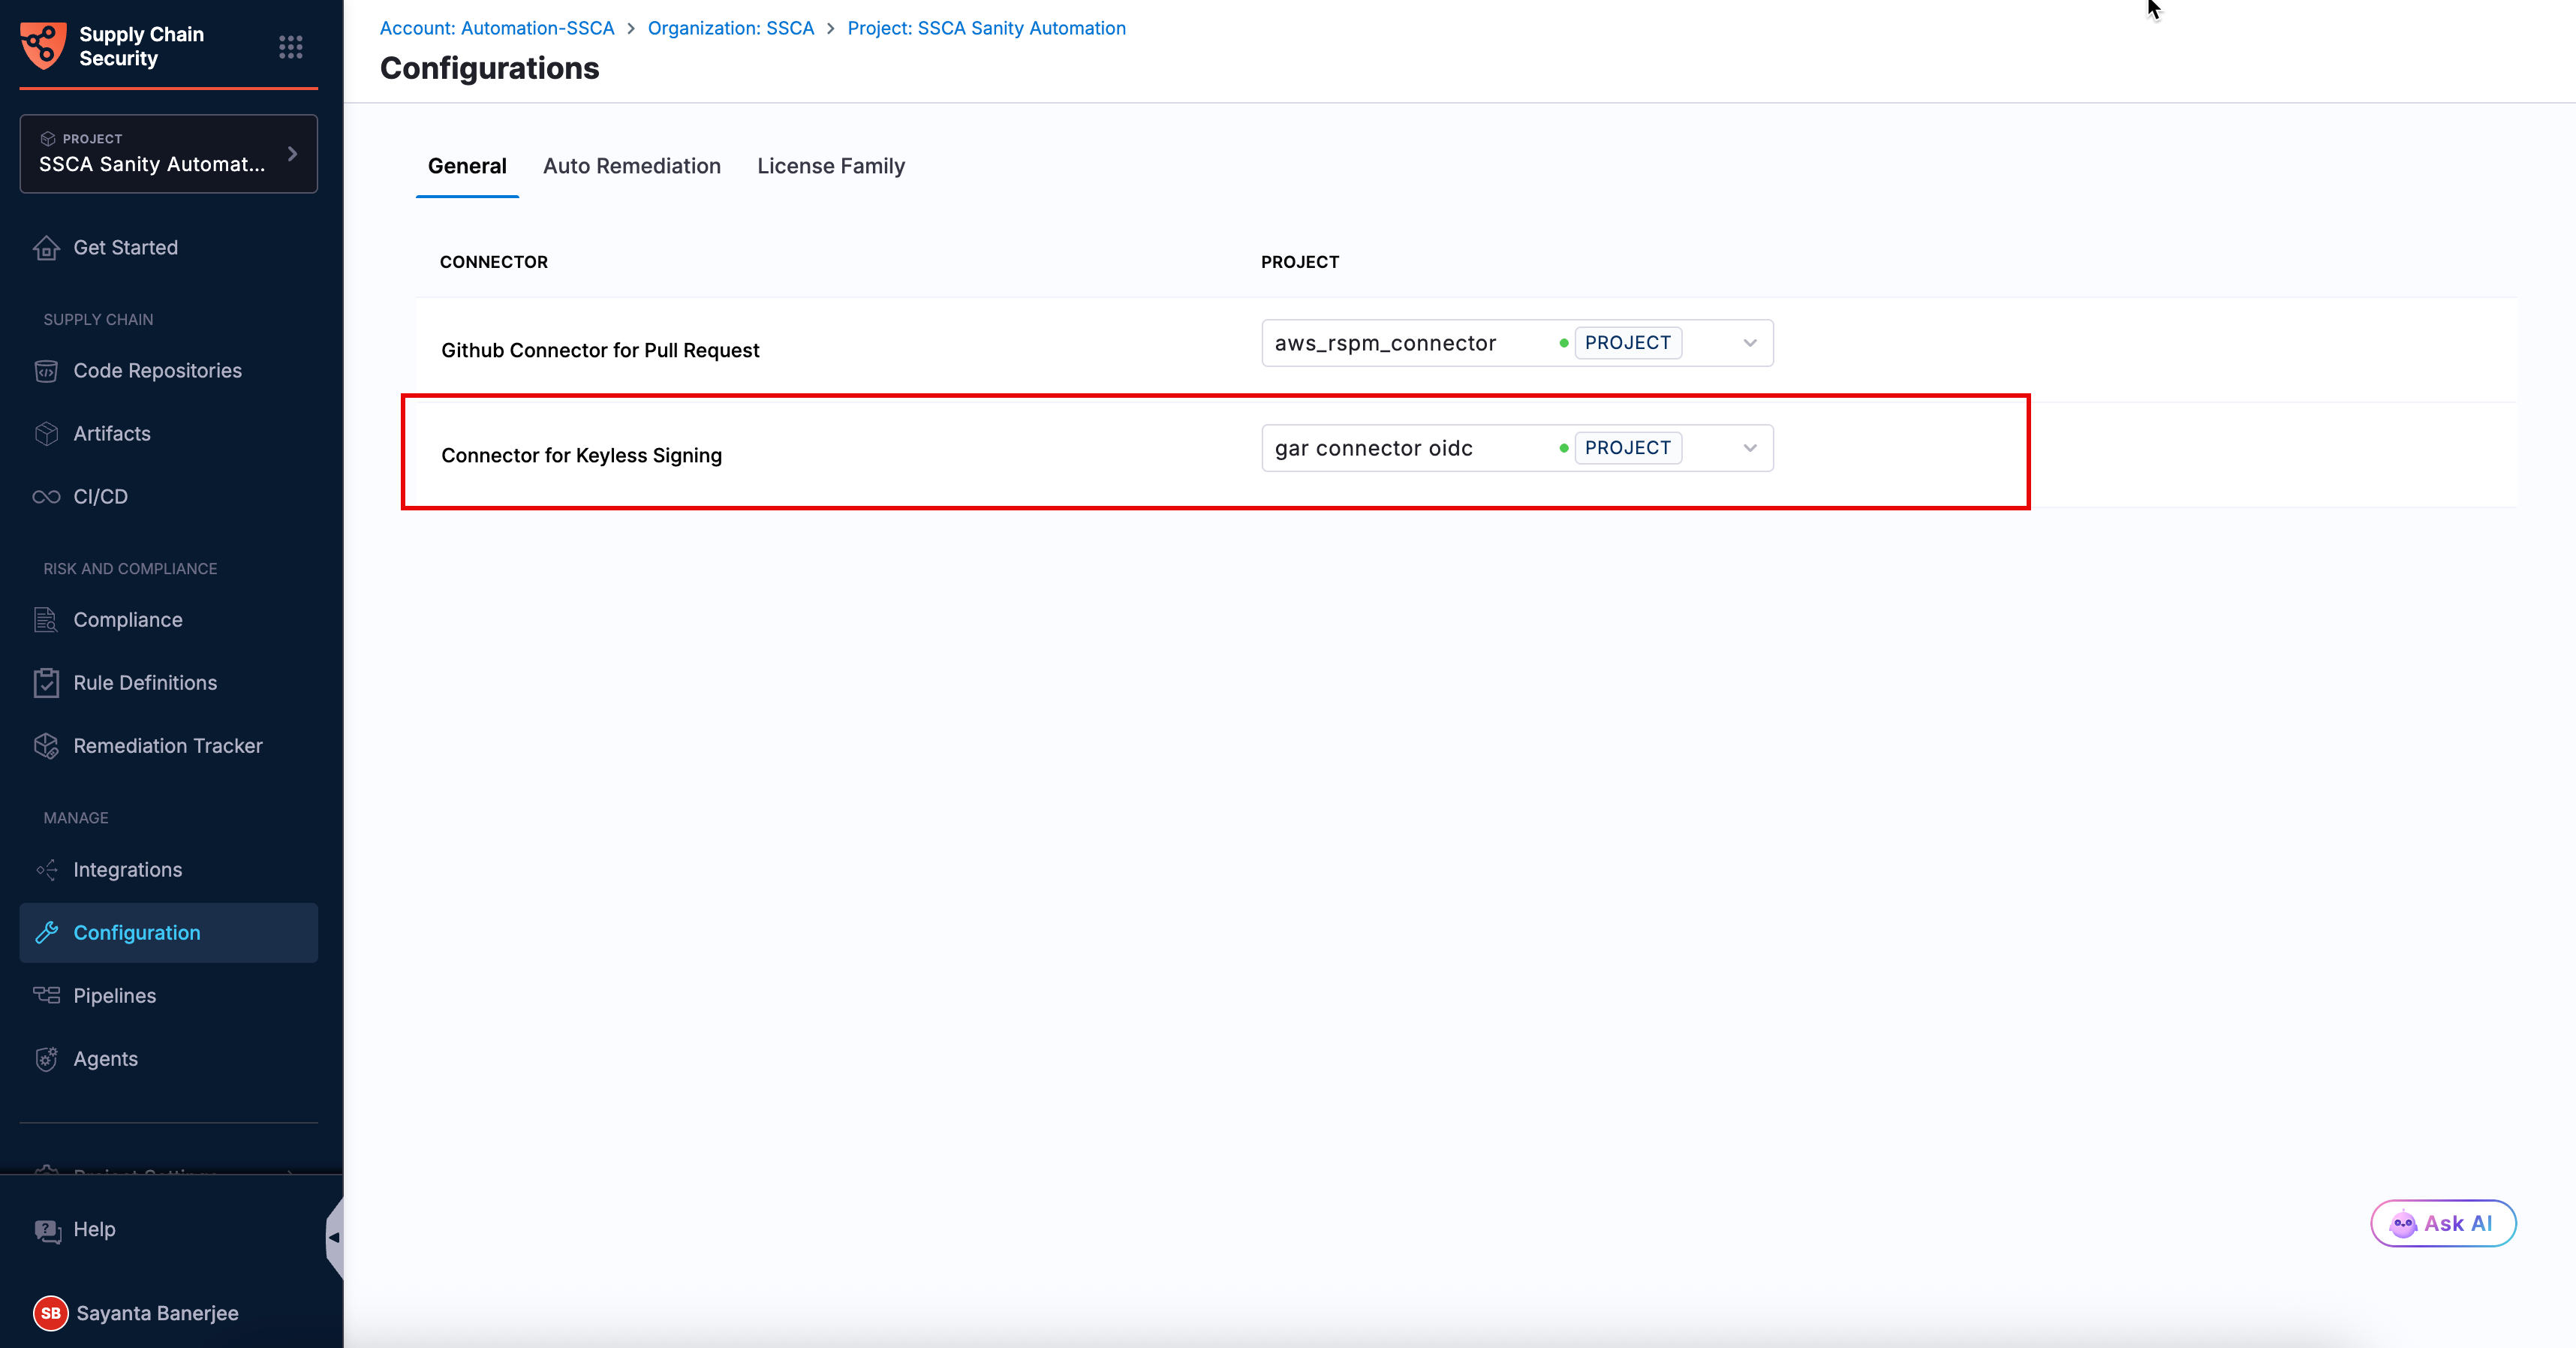Click the CONNECTOR column header
Viewport: 2576px width, 1348px height.
pyautogui.click(x=494, y=262)
